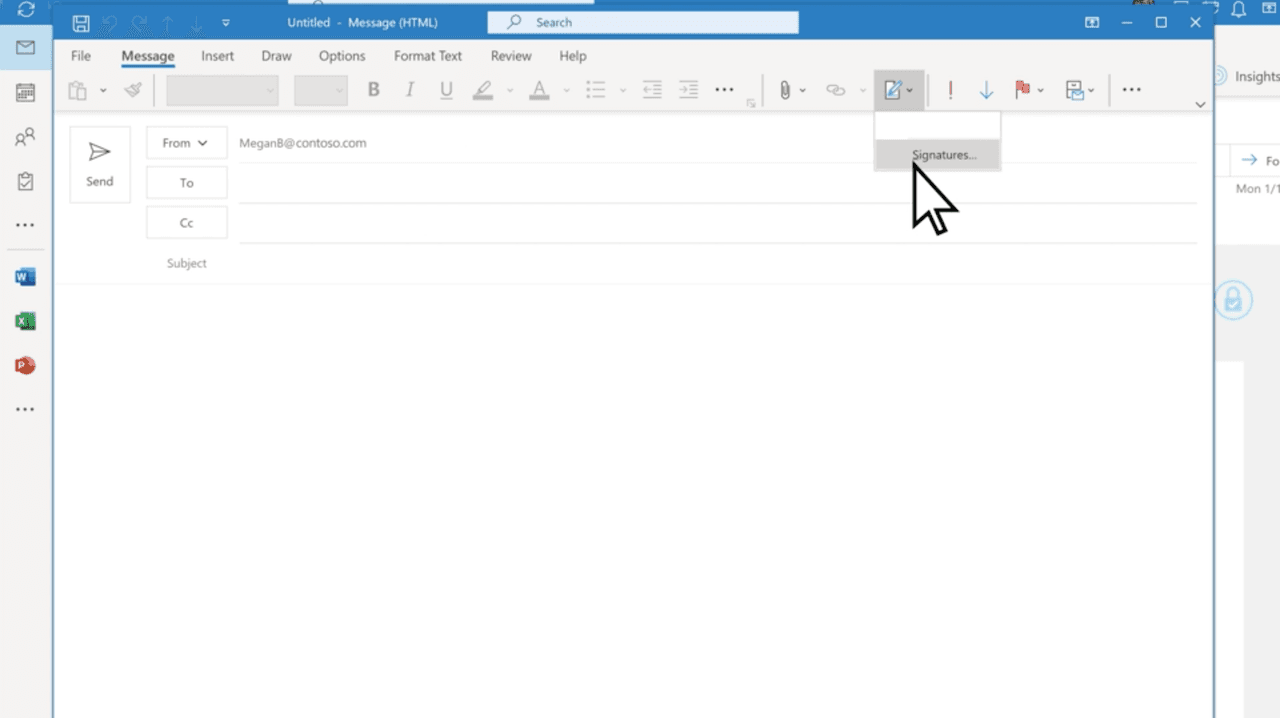Launch Word from the sidebar

click(25, 276)
